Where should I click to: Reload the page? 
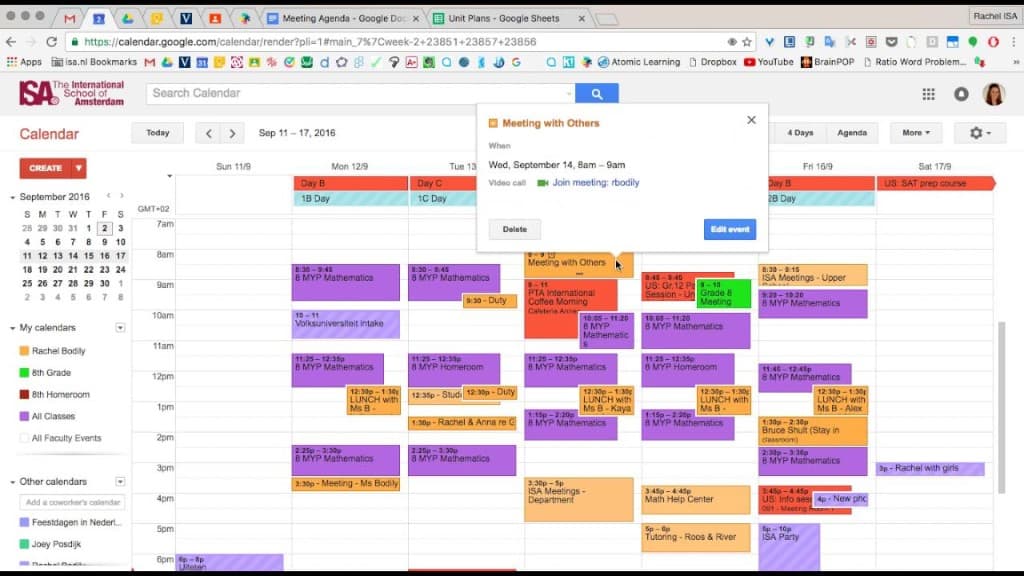[x=52, y=42]
